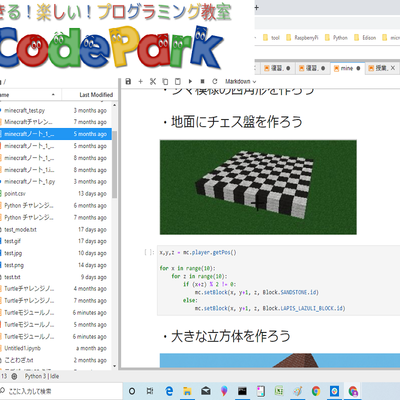Screen dimensions: 400x400
Task: Open Excel from the taskbar
Action: (x=279, y=391)
